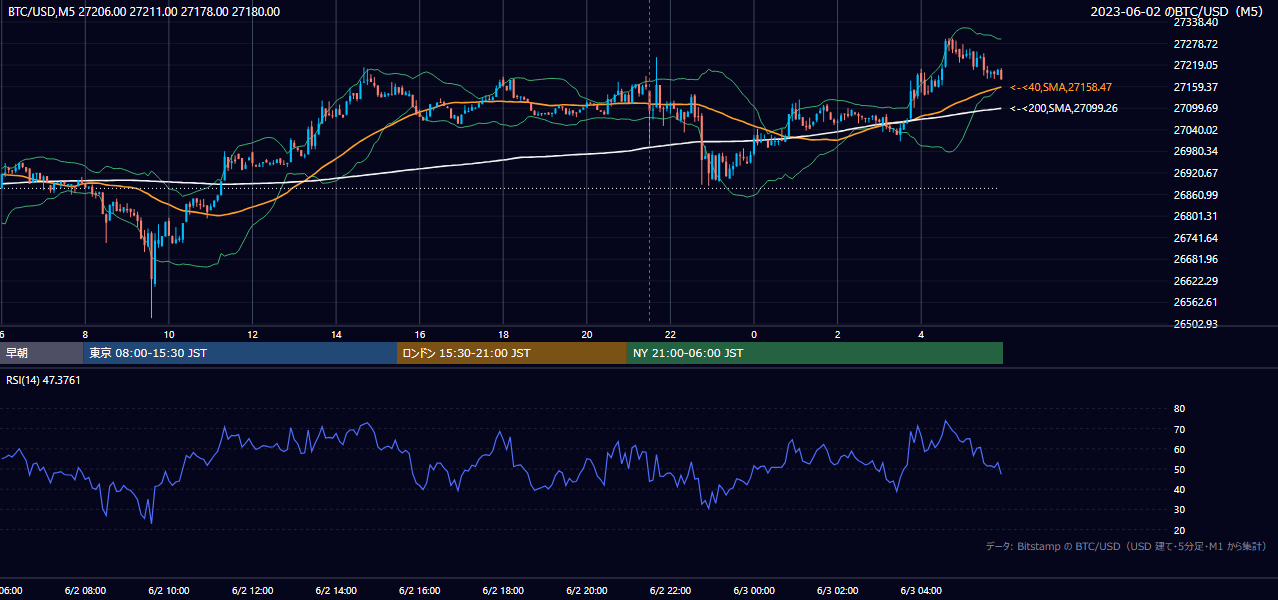Click the RSI scale value 40
Screen dimensions: 1278x600
click(1179, 489)
